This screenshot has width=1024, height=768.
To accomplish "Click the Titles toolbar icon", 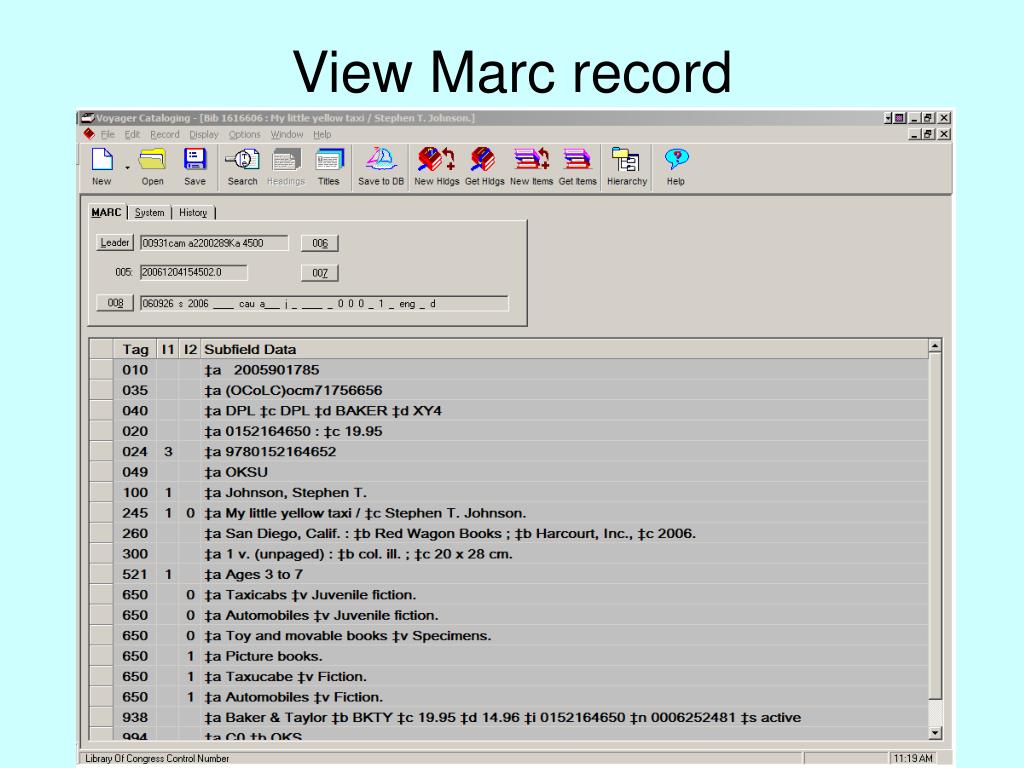I will 328,159.
